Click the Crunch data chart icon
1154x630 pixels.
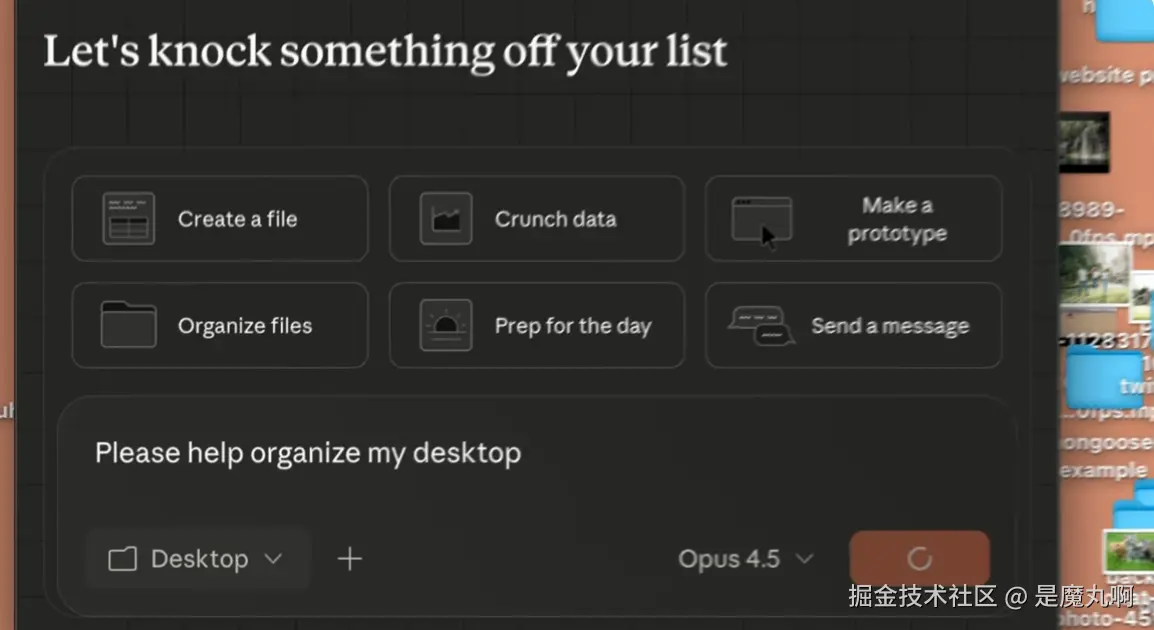[445, 219]
